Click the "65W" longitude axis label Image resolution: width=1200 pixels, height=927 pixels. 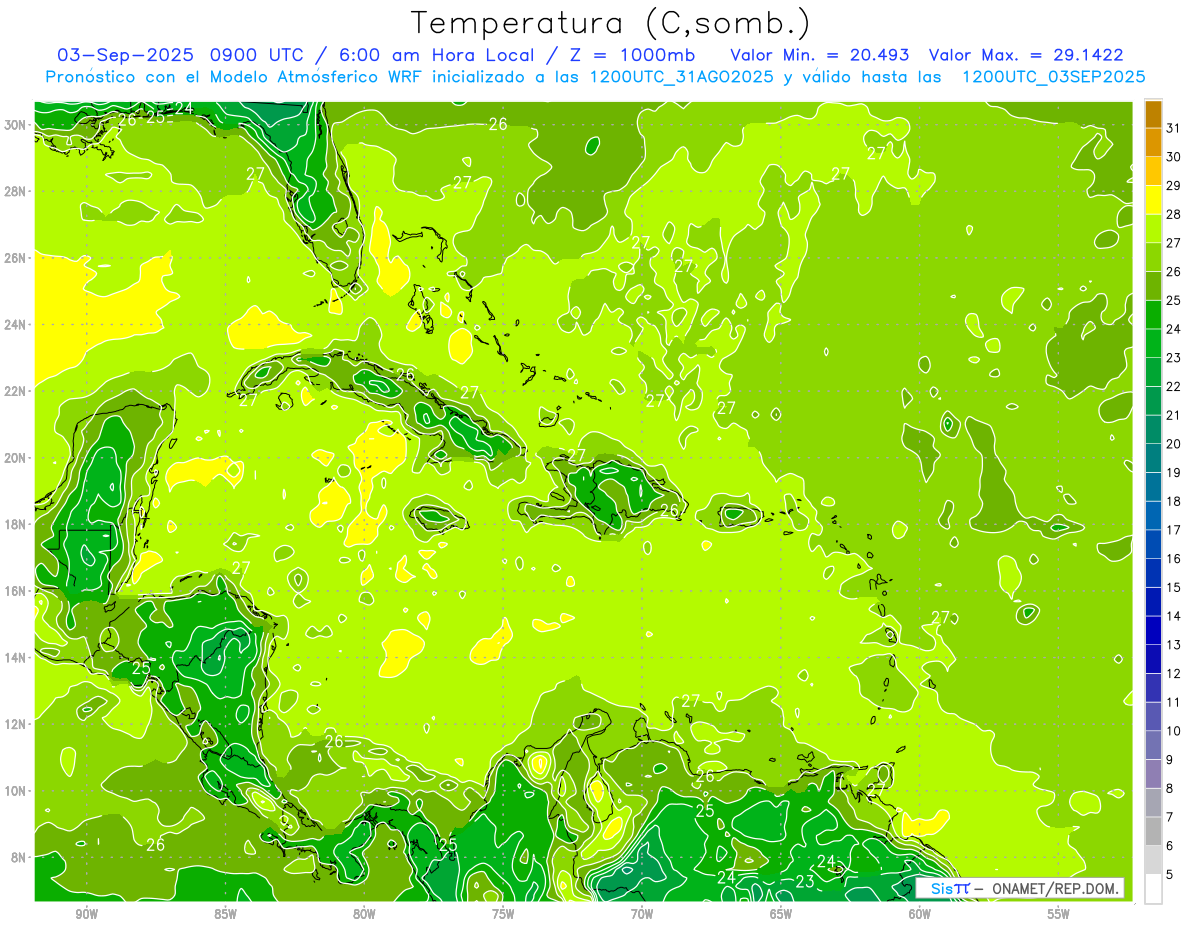[781, 914]
